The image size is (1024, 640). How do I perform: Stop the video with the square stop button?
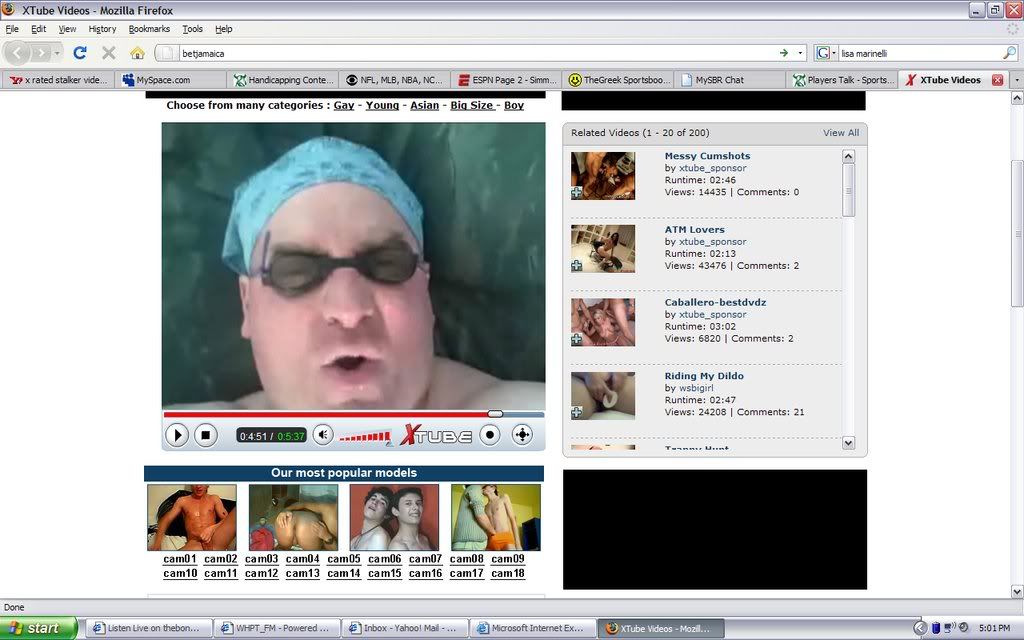206,435
